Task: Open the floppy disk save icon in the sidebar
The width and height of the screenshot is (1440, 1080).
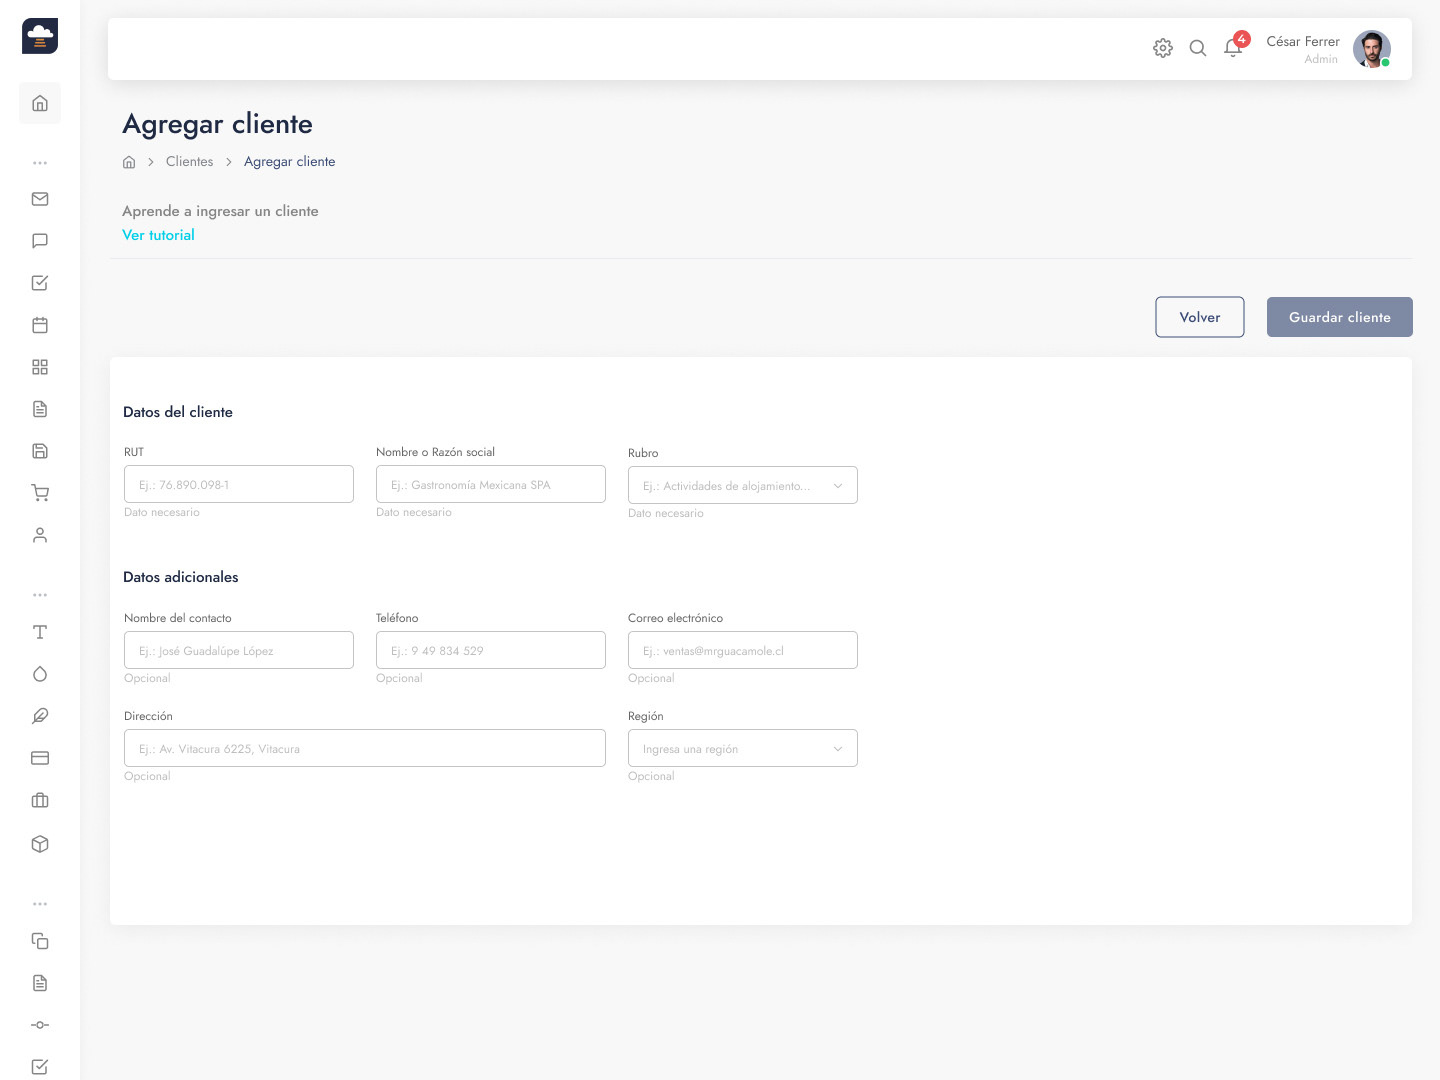Action: tap(40, 451)
